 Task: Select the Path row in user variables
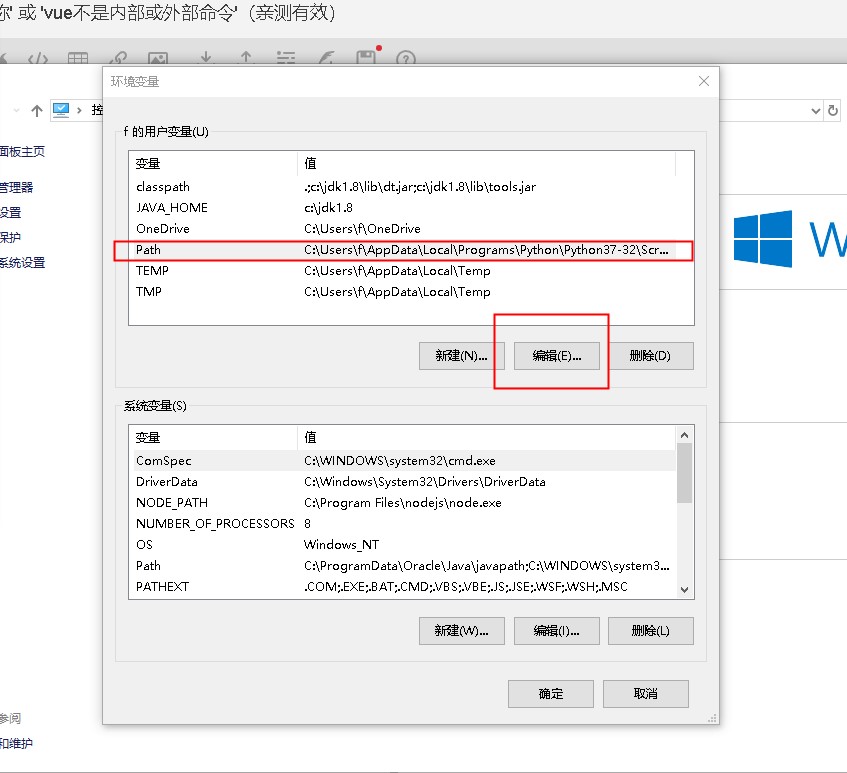coord(405,250)
